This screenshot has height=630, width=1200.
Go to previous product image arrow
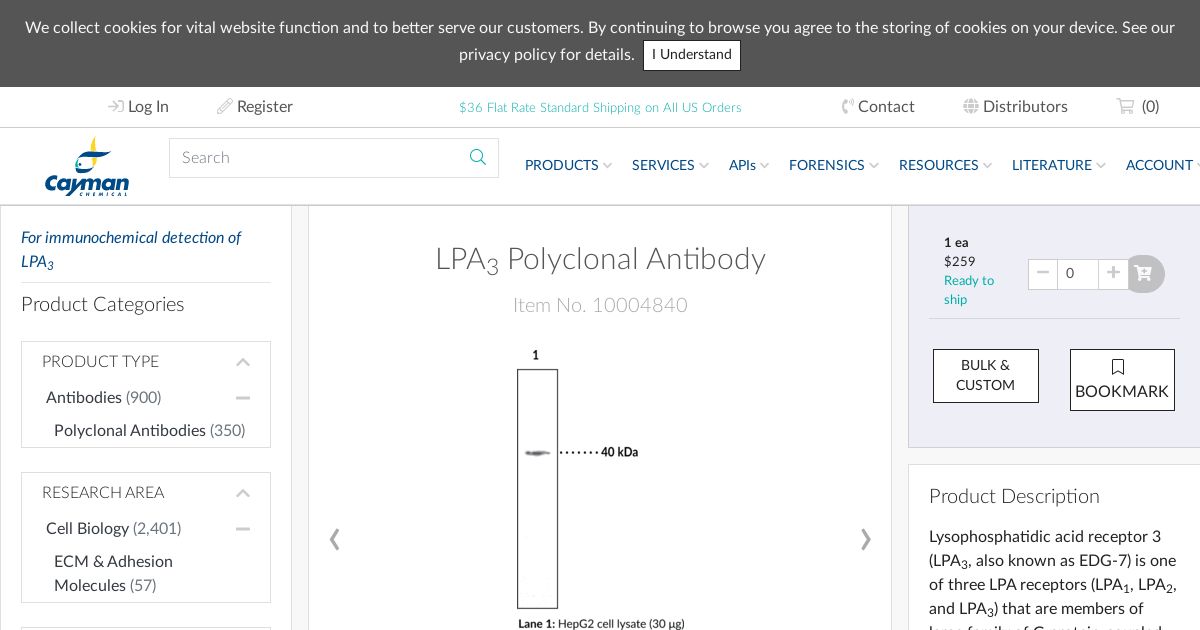tap(334, 540)
